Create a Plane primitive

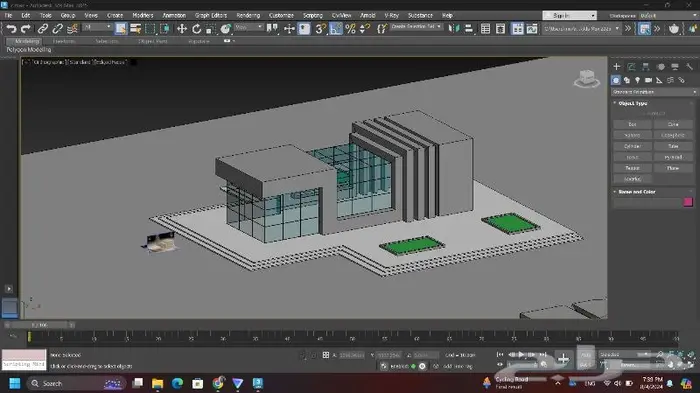click(673, 168)
